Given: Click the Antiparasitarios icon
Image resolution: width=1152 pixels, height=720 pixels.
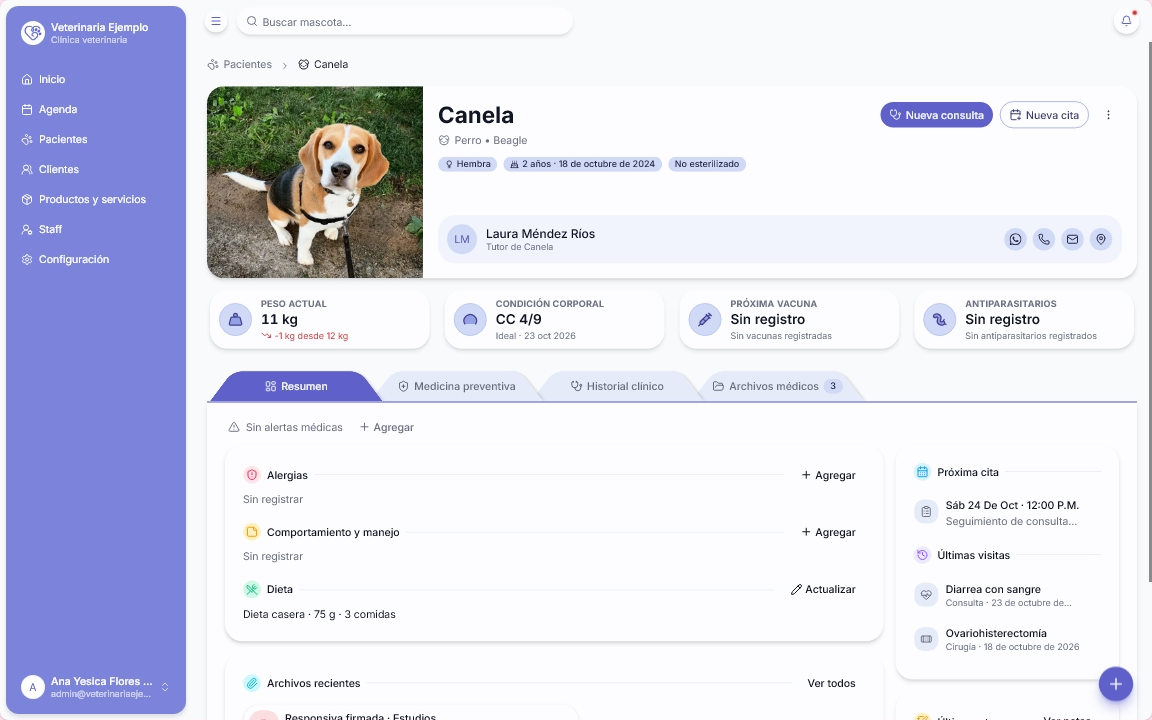Looking at the screenshot, I should click(x=940, y=320).
